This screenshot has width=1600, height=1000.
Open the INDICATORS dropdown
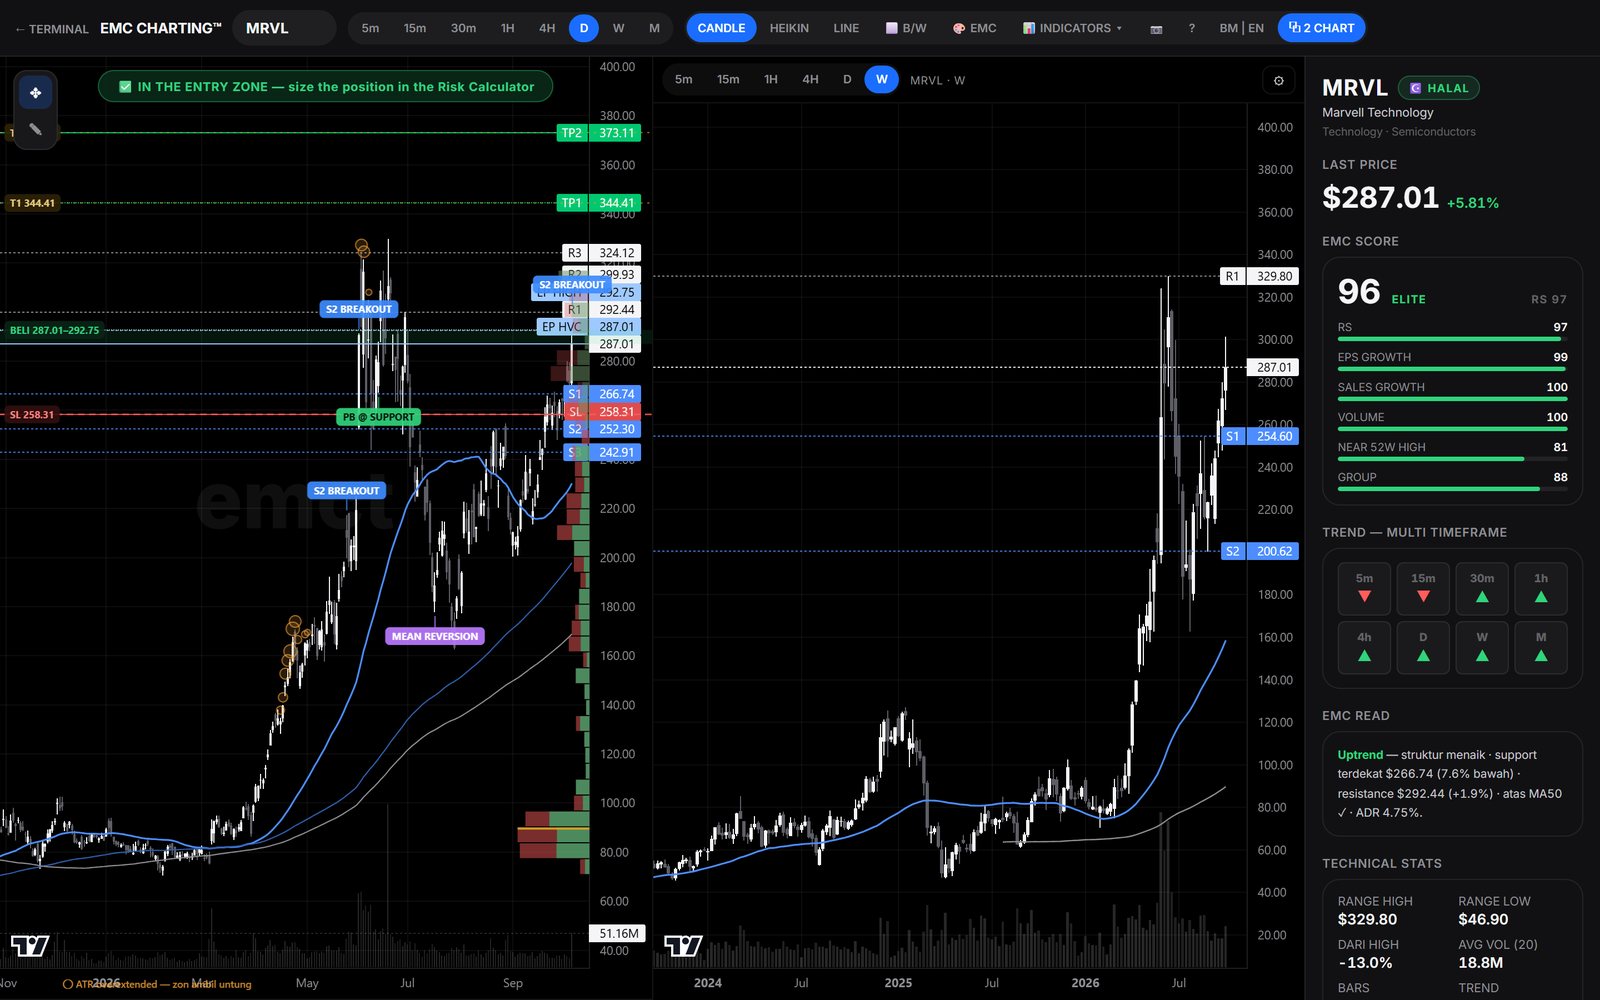tap(1072, 29)
